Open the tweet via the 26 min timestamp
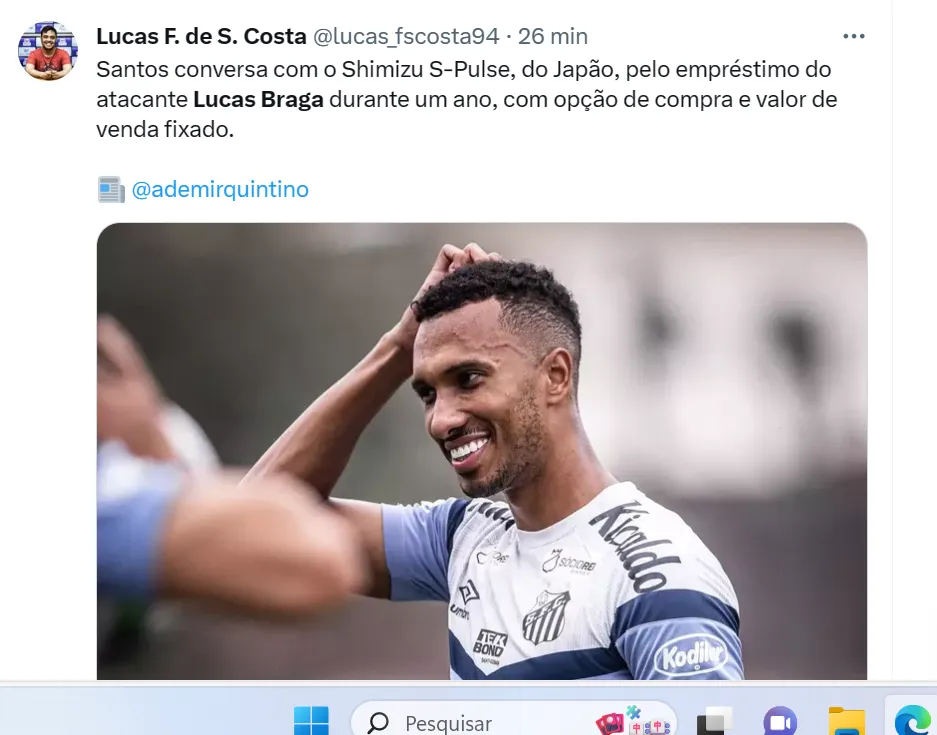 click(553, 36)
